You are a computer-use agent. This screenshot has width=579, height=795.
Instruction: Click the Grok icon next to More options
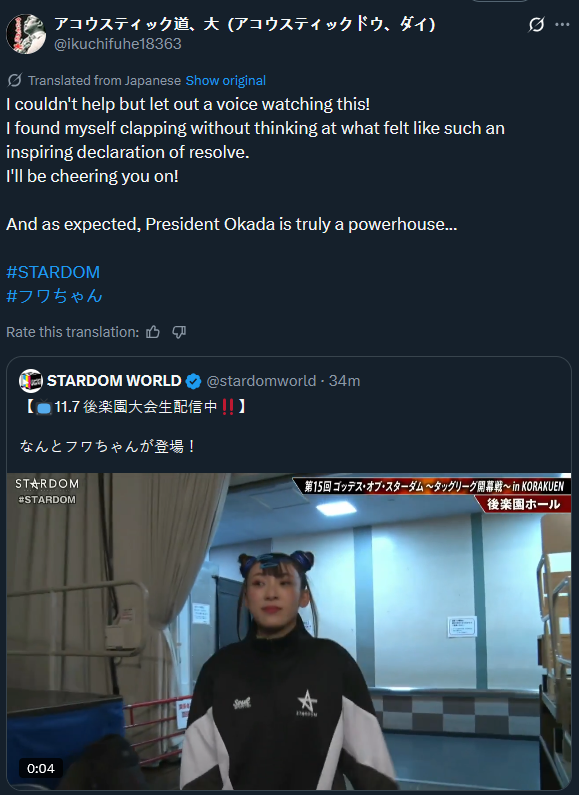click(536, 24)
